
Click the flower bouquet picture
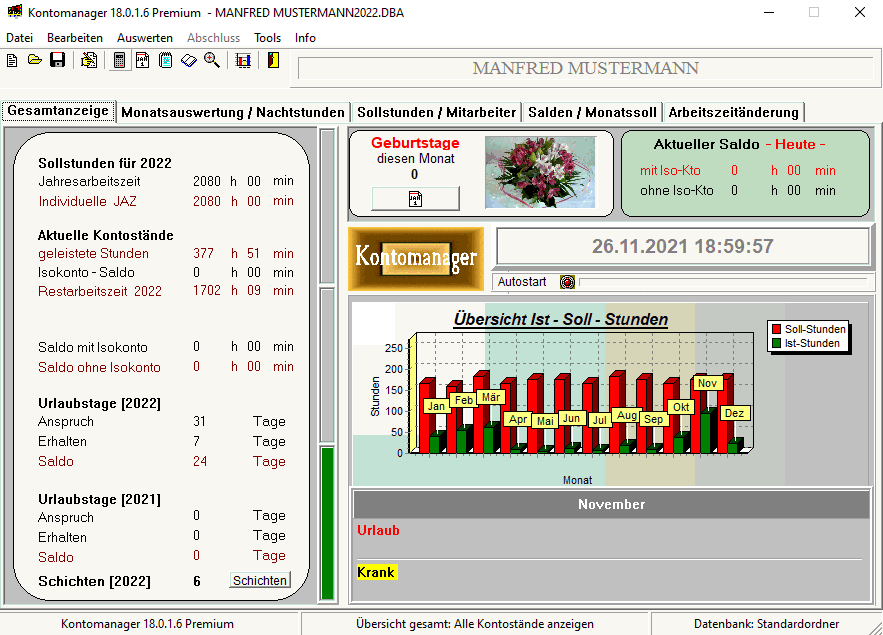click(539, 172)
